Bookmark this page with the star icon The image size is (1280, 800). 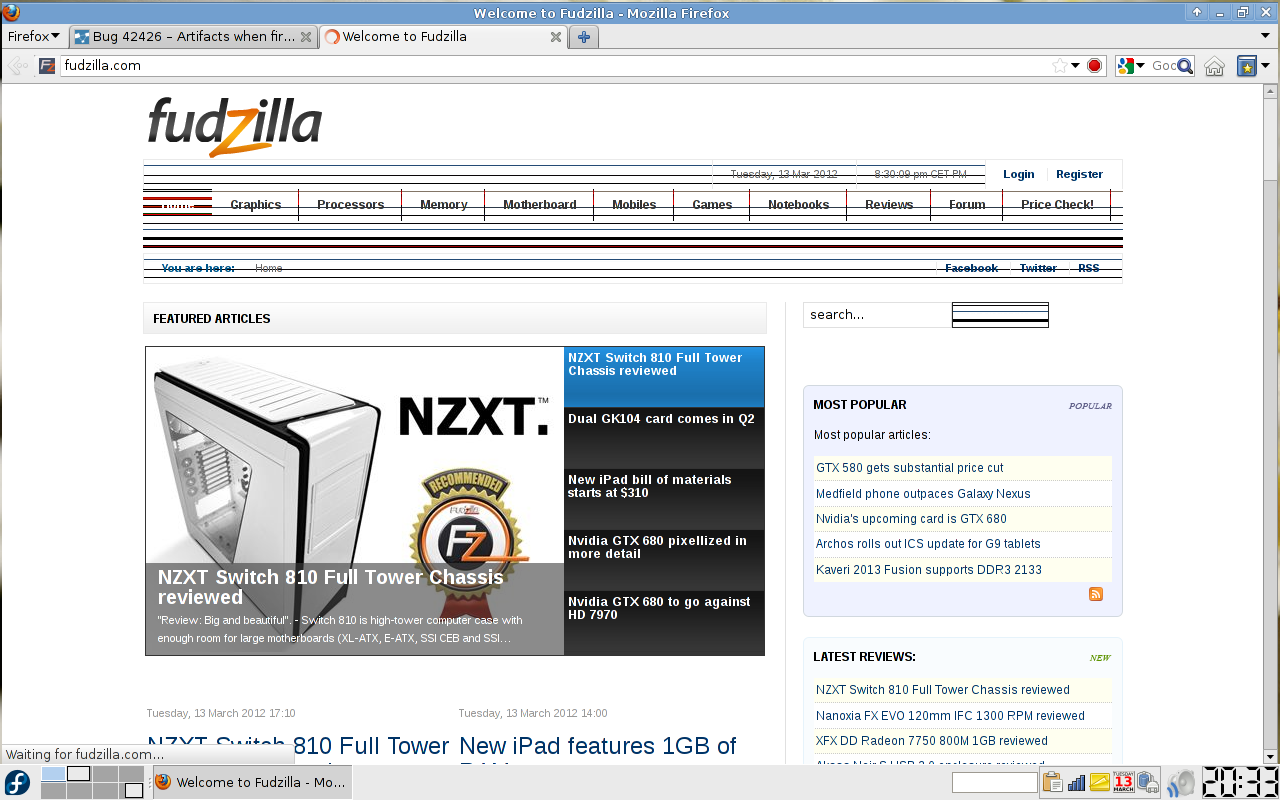pos(1059,66)
